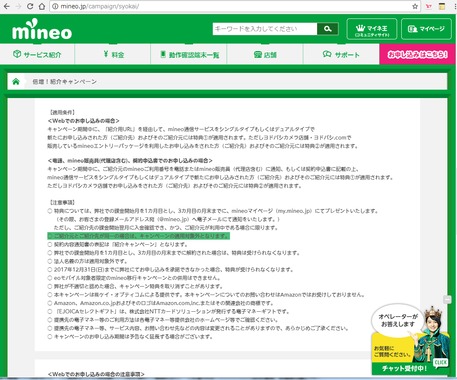Click the 【注意事項】 heading

tap(62, 203)
